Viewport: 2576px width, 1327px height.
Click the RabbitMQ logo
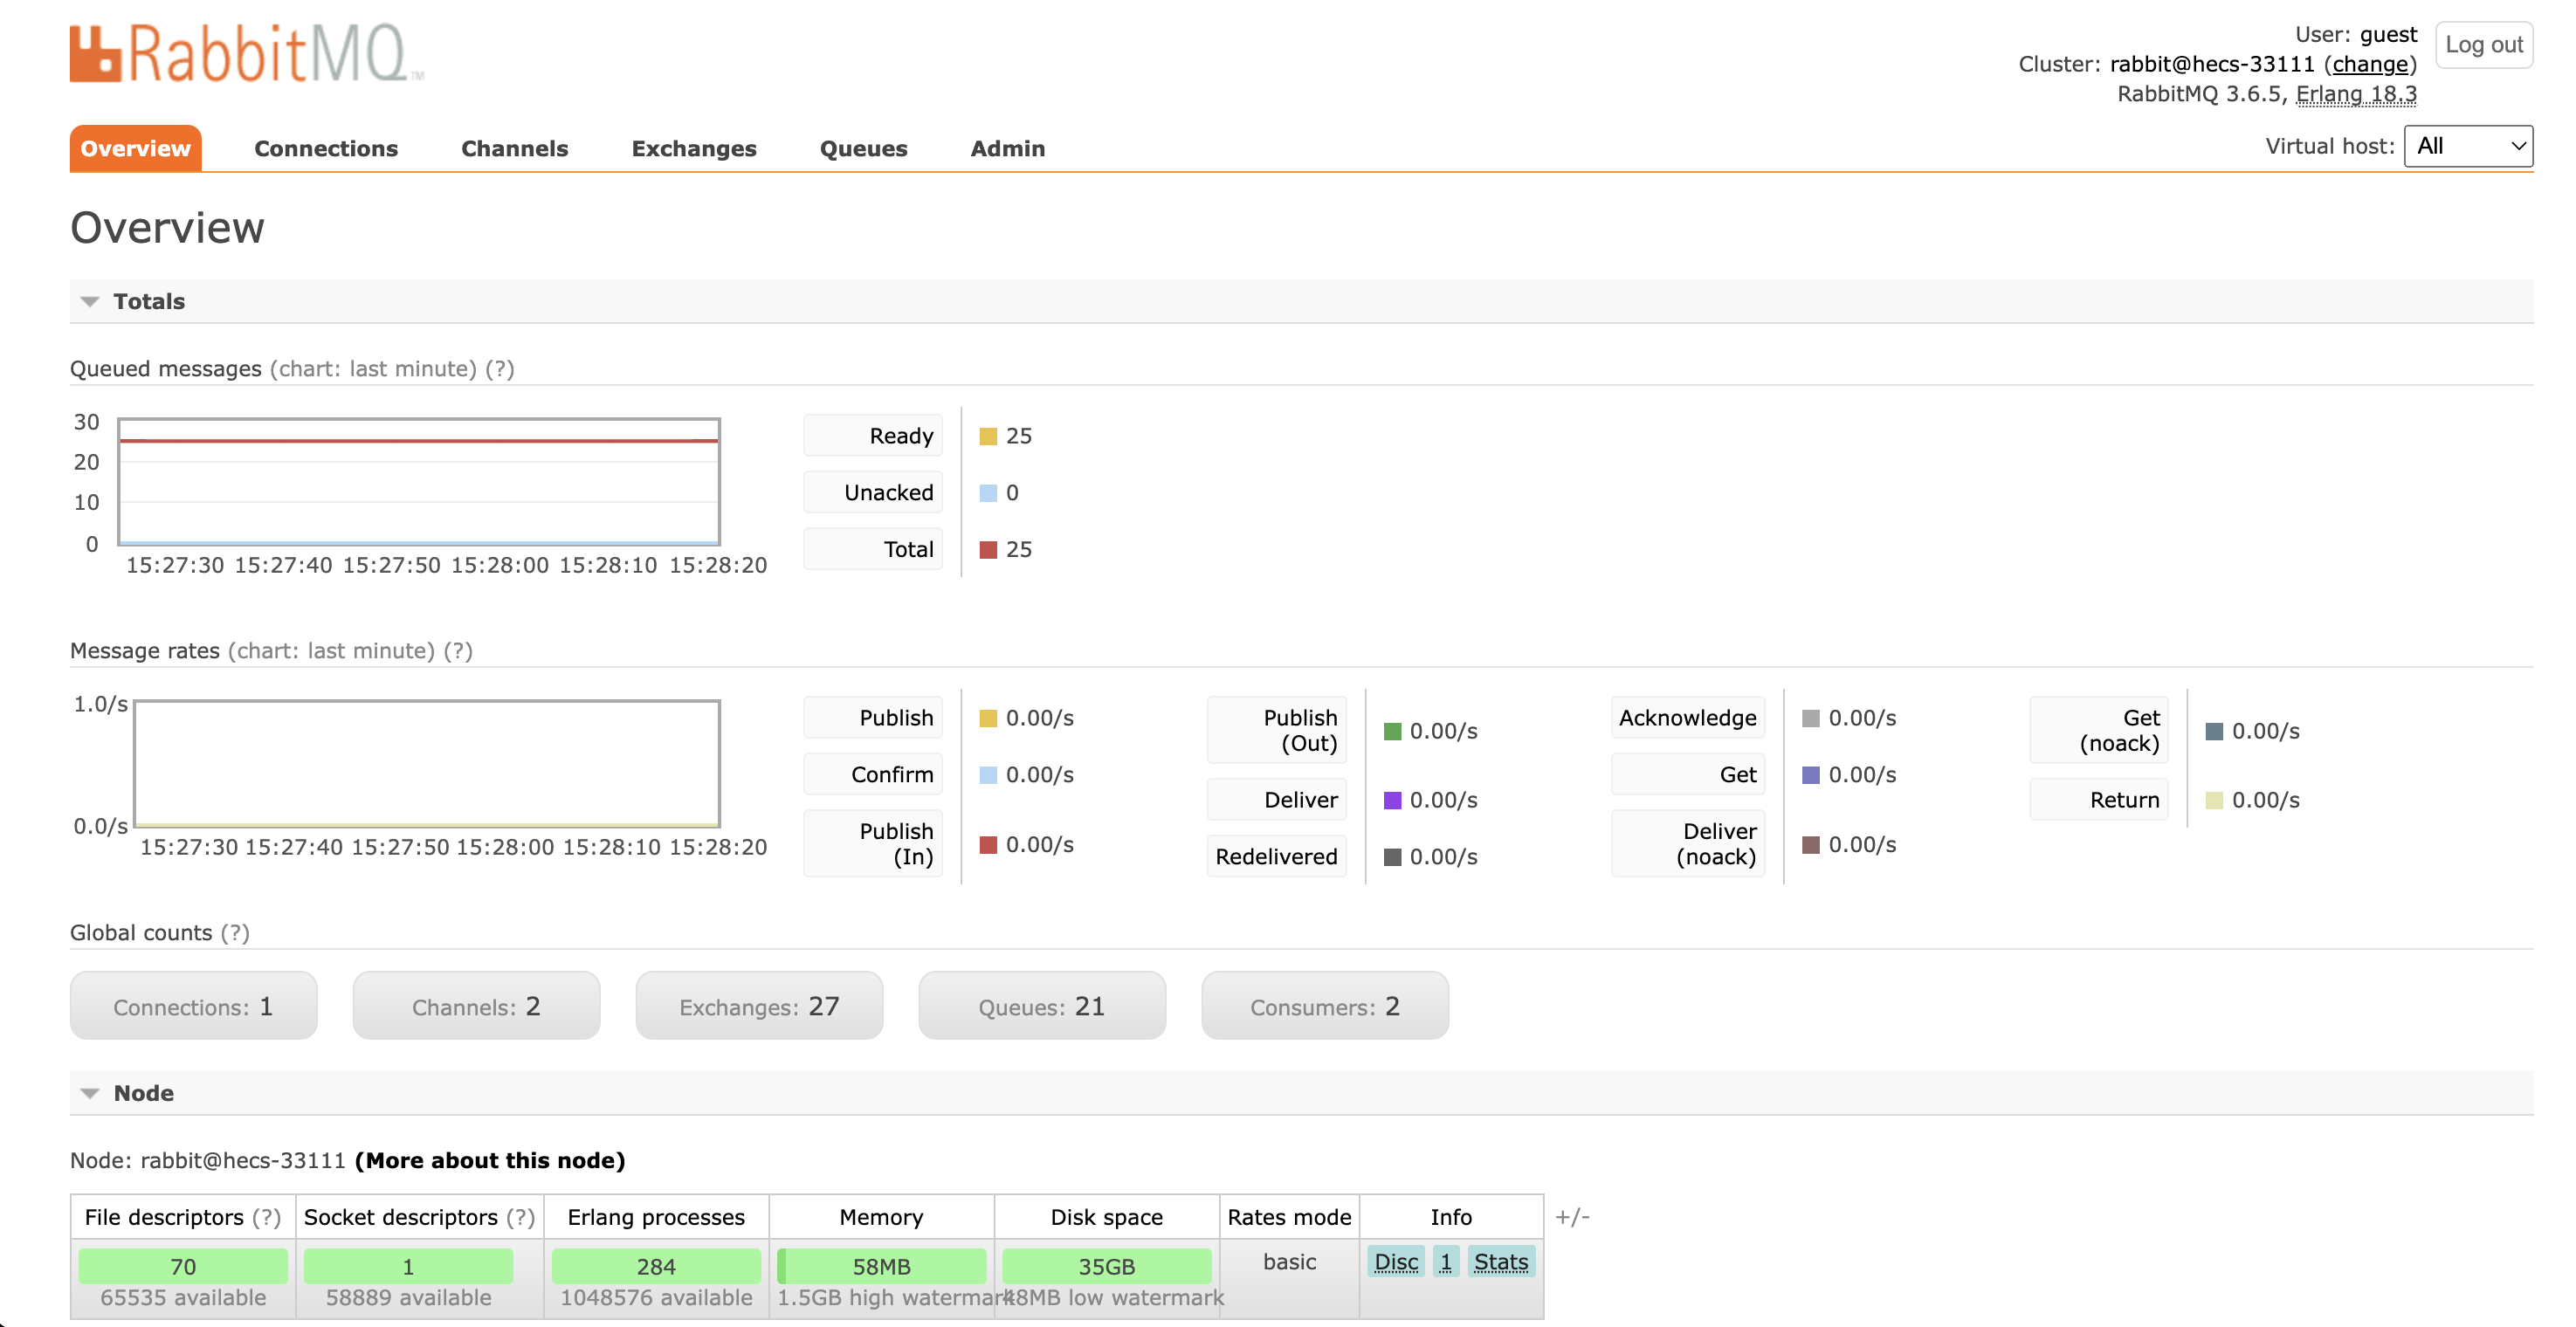tap(246, 53)
